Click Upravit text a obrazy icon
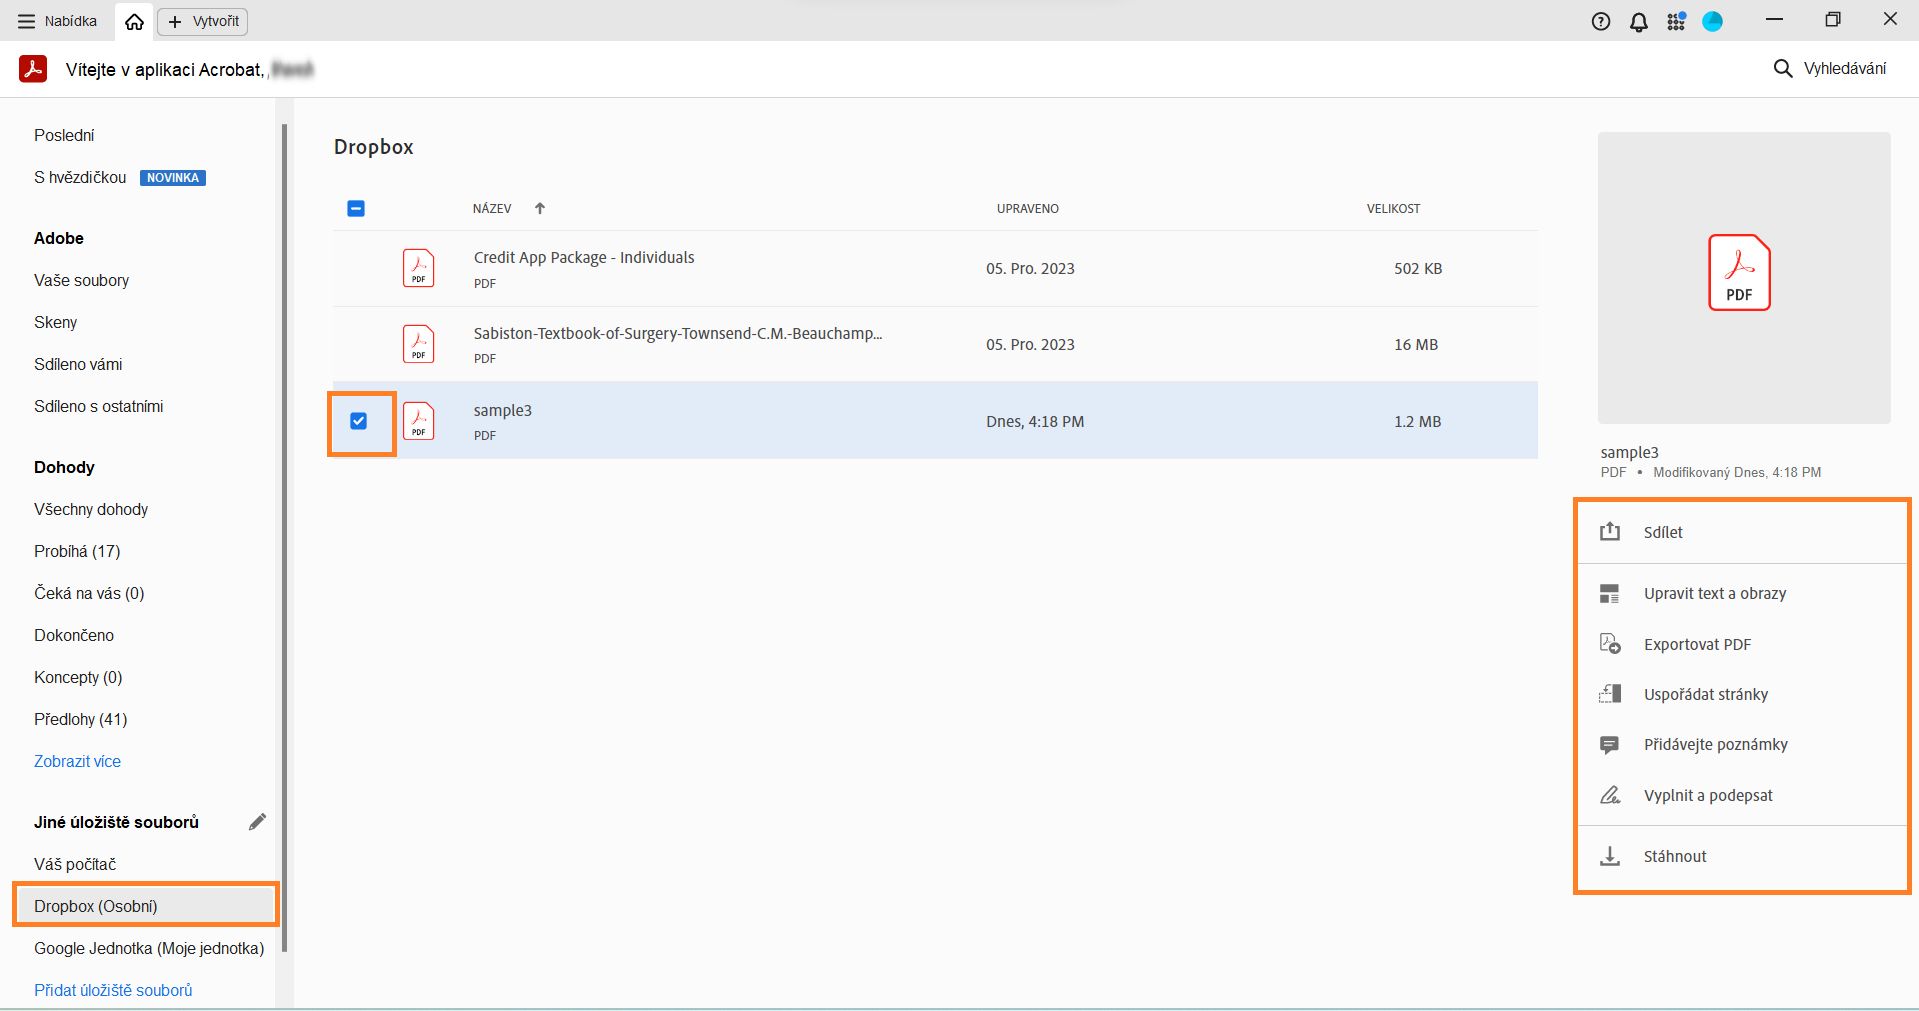 (1610, 593)
